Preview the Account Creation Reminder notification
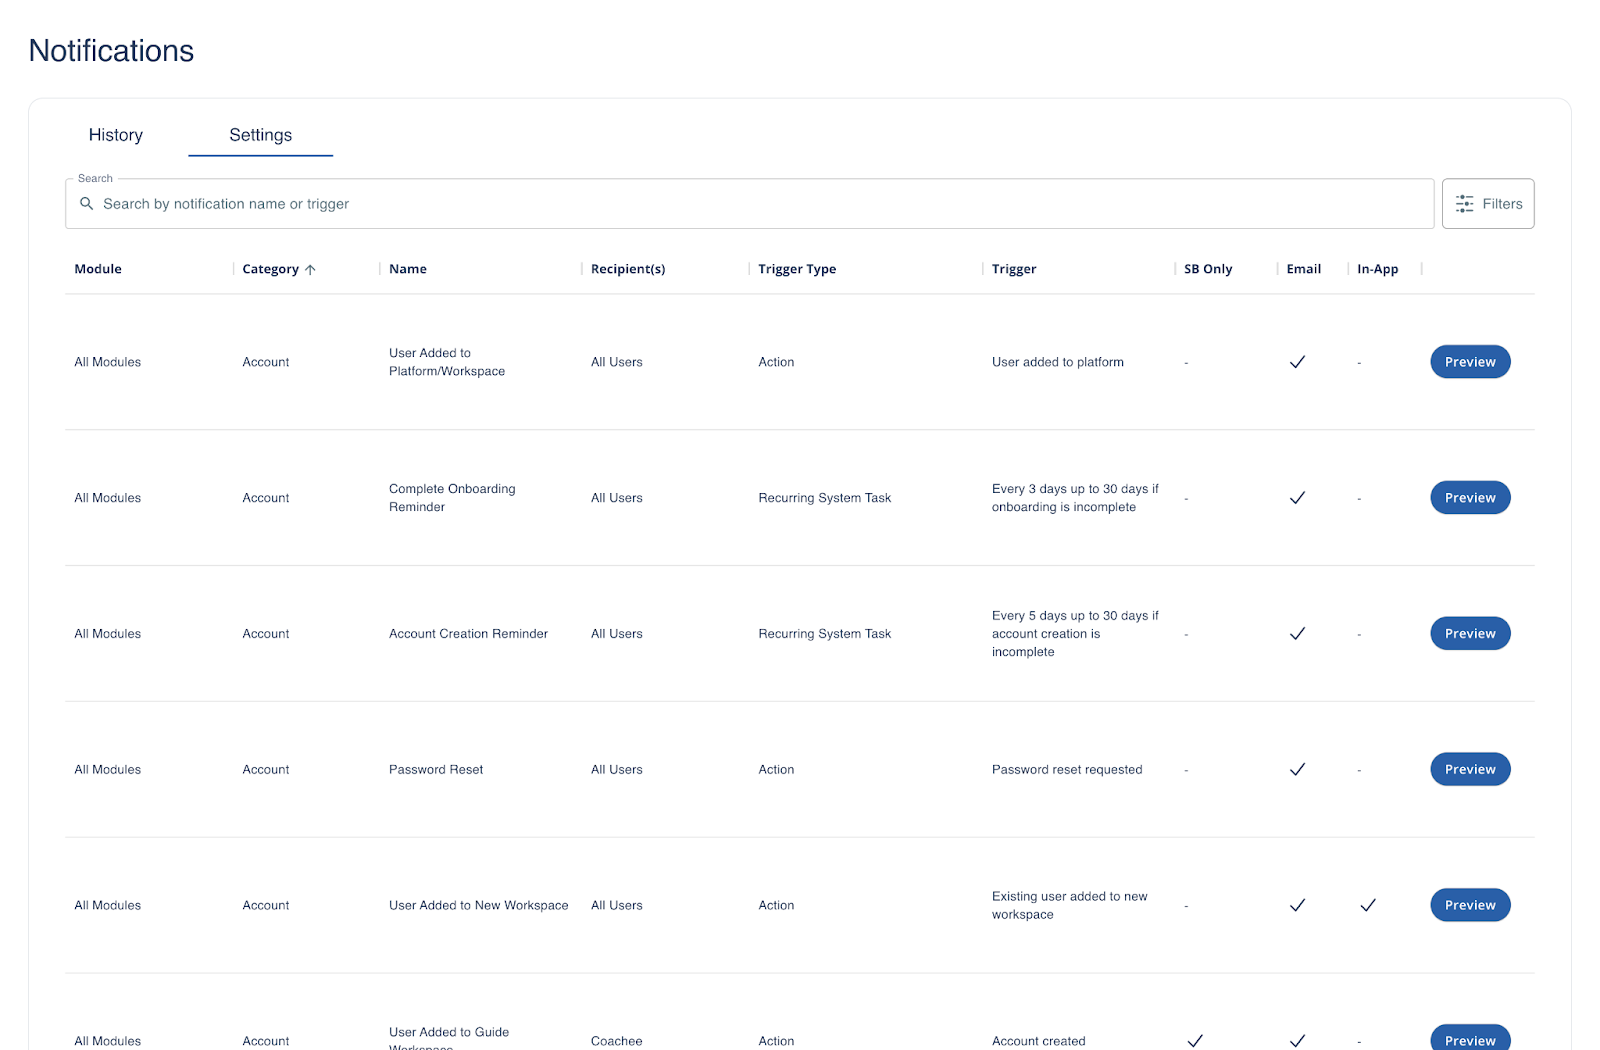Image resolution: width=1600 pixels, height=1050 pixels. tap(1469, 634)
